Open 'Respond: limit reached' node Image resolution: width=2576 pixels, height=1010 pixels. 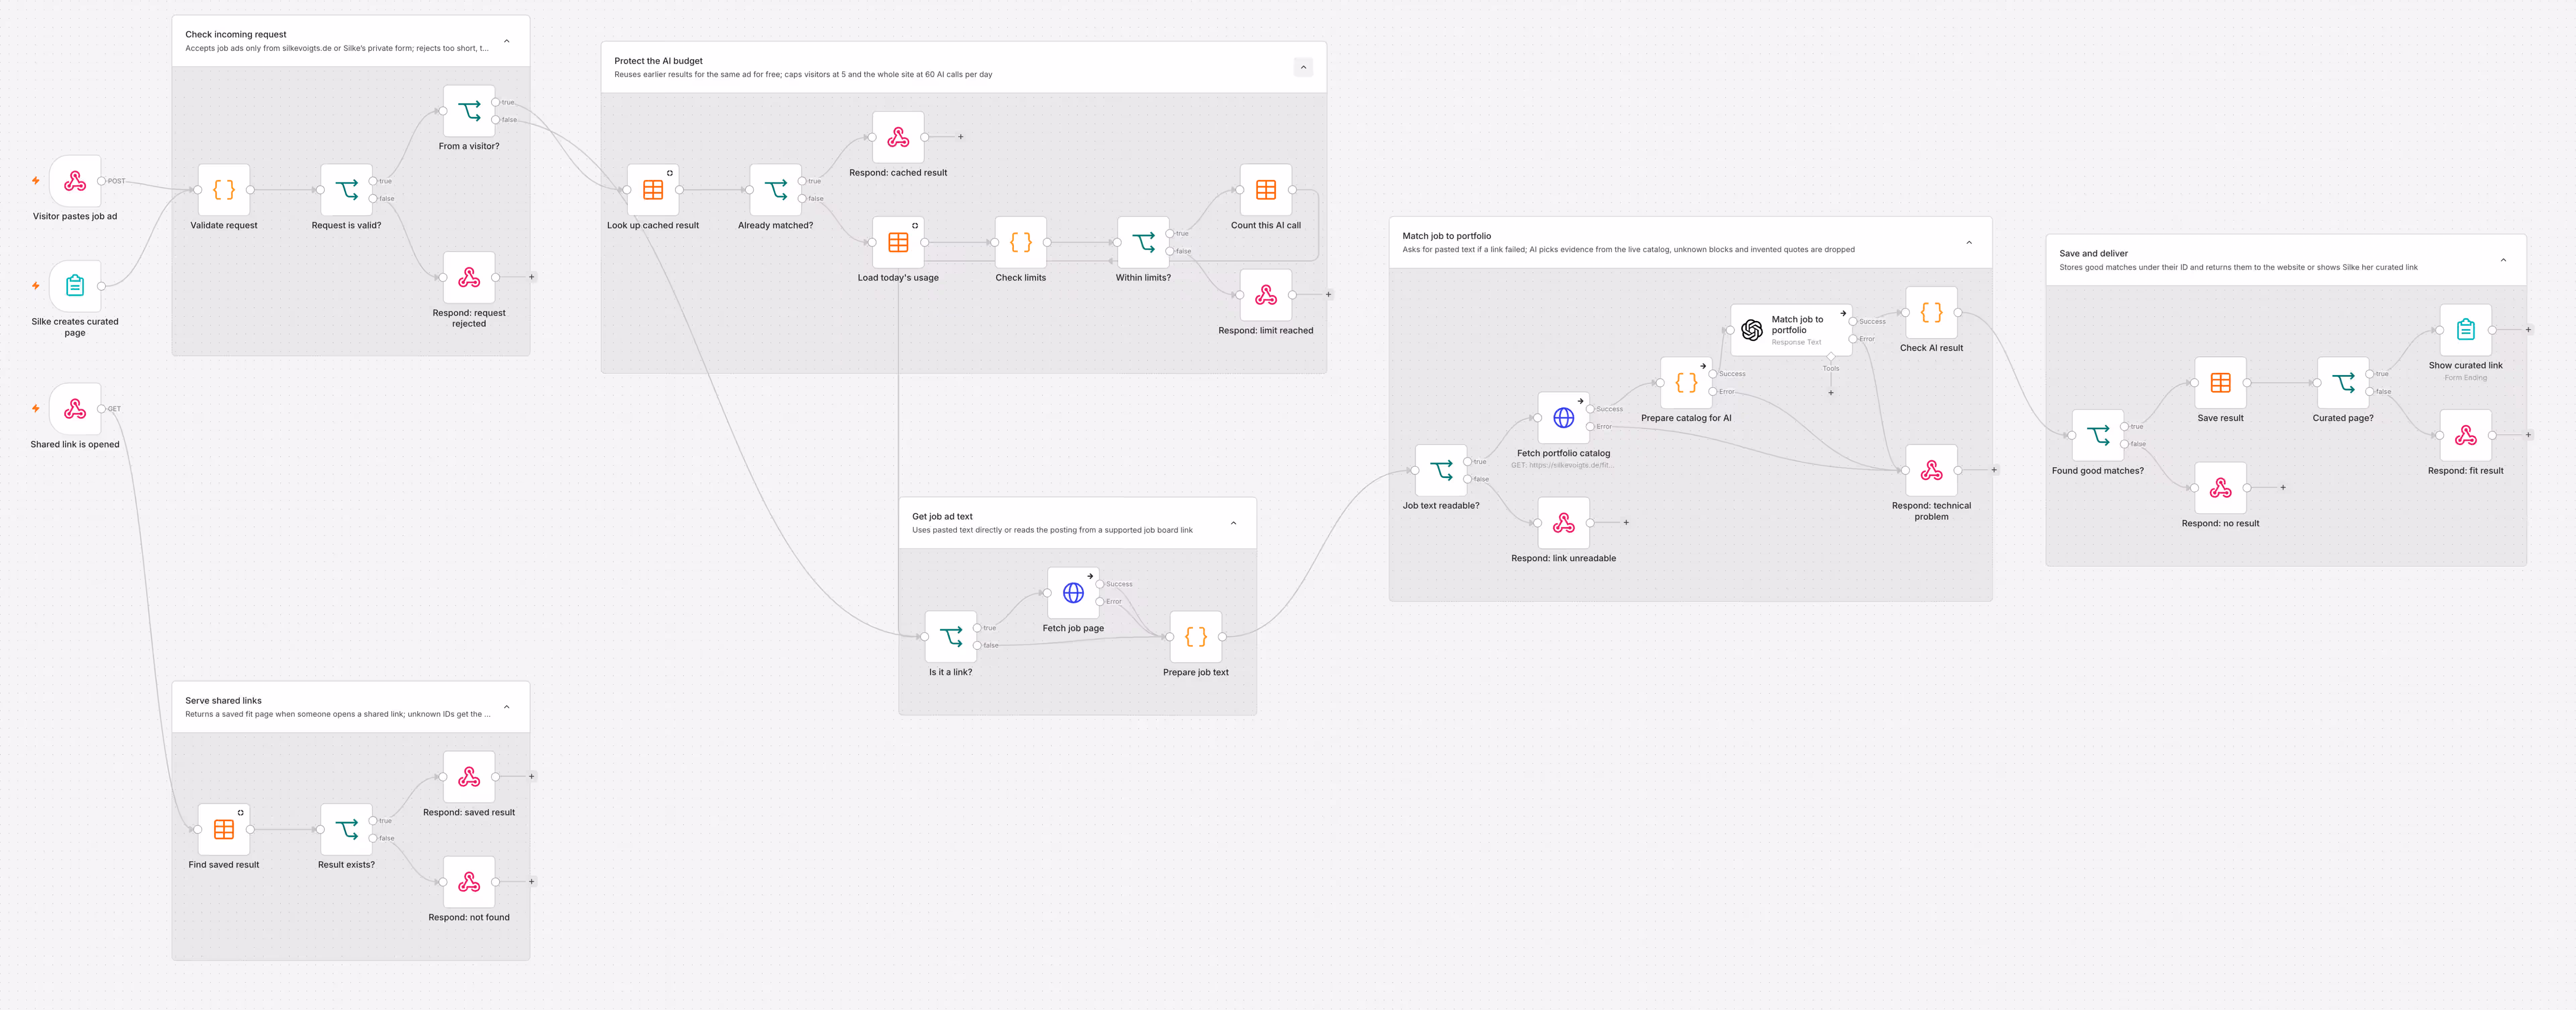pos(1266,295)
